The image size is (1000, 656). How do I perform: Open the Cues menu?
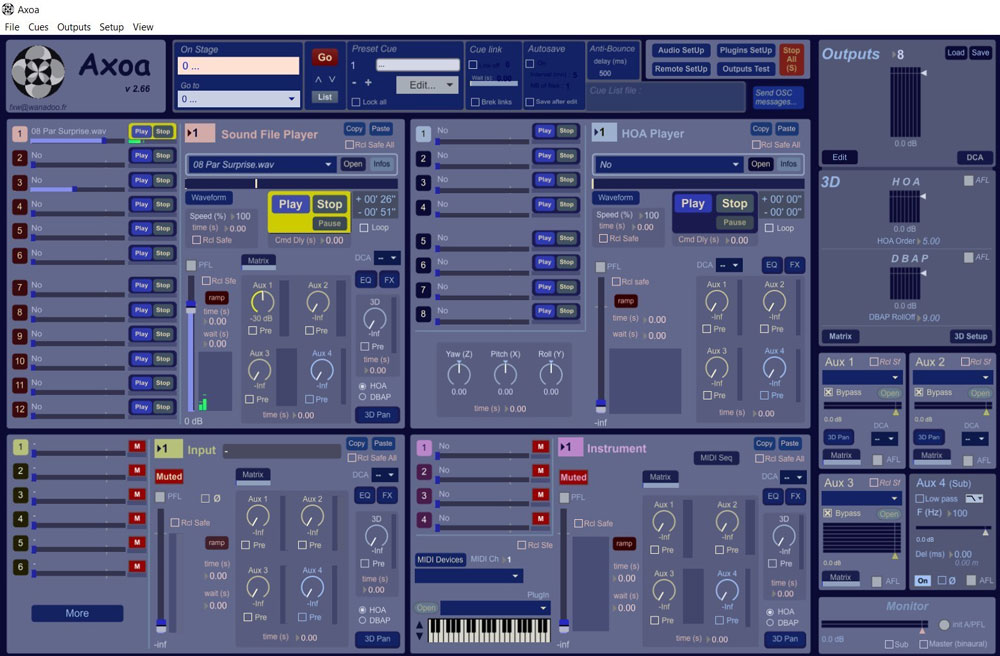click(x=38, y=27)
